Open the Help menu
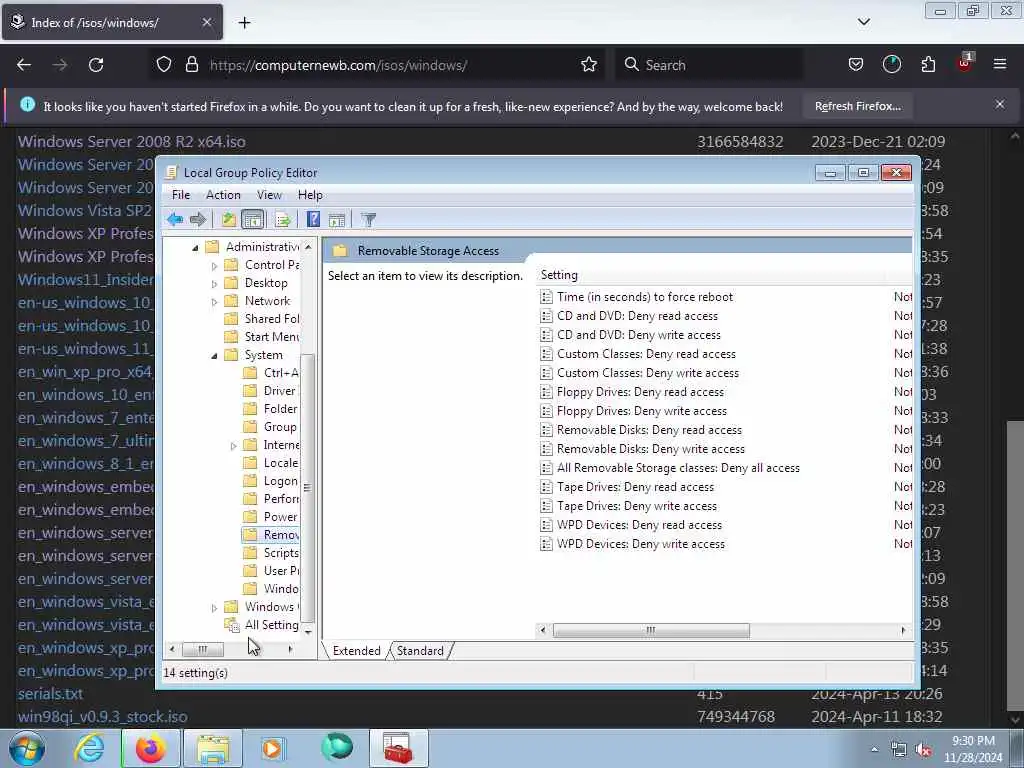Image resolution: width=1024 pixels, height=768 pixels. (x=310, y=195)
